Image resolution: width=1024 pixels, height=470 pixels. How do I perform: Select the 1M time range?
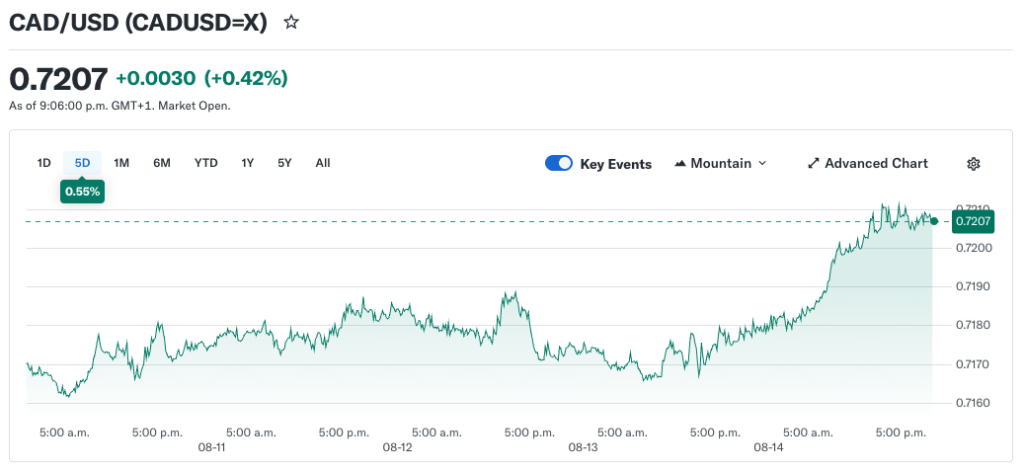121,163
